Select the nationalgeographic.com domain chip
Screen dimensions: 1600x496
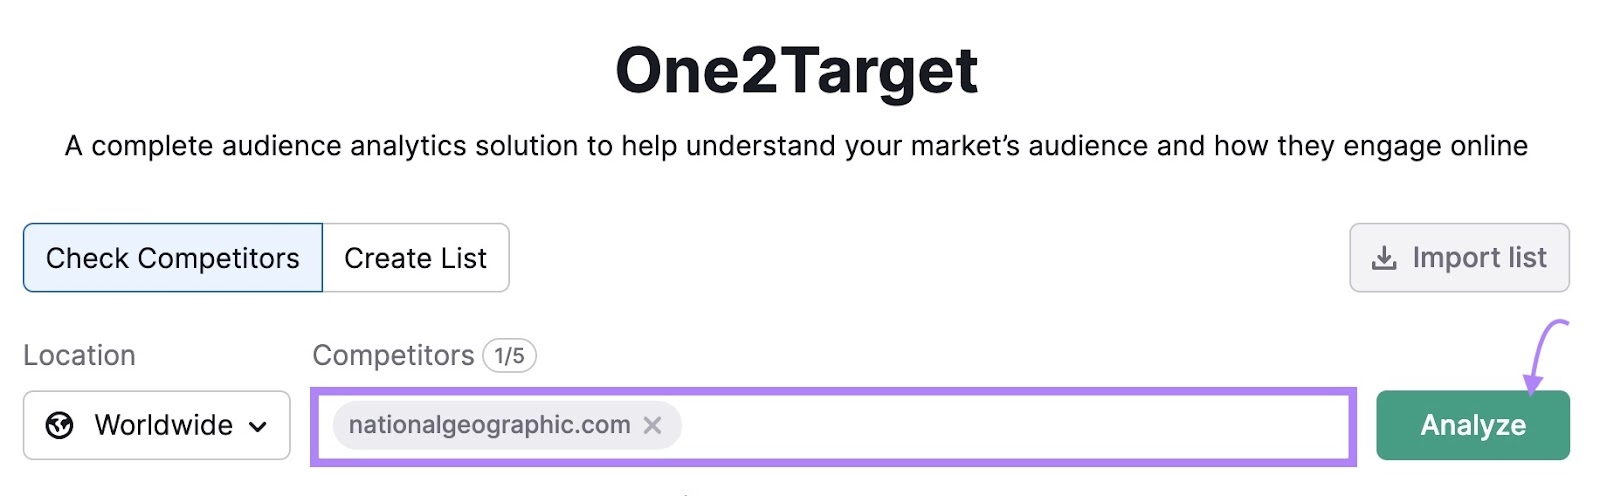(x=489, y=426)
